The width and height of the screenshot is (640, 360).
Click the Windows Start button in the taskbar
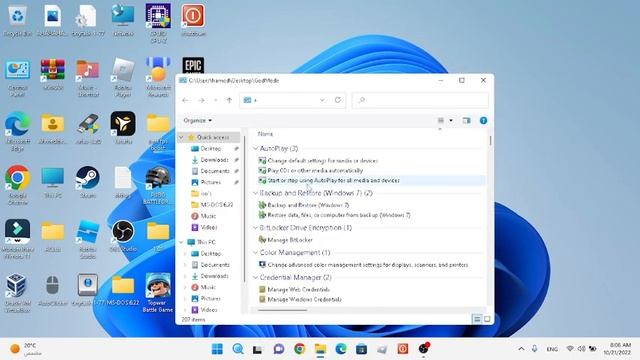[x=217, y=349]
